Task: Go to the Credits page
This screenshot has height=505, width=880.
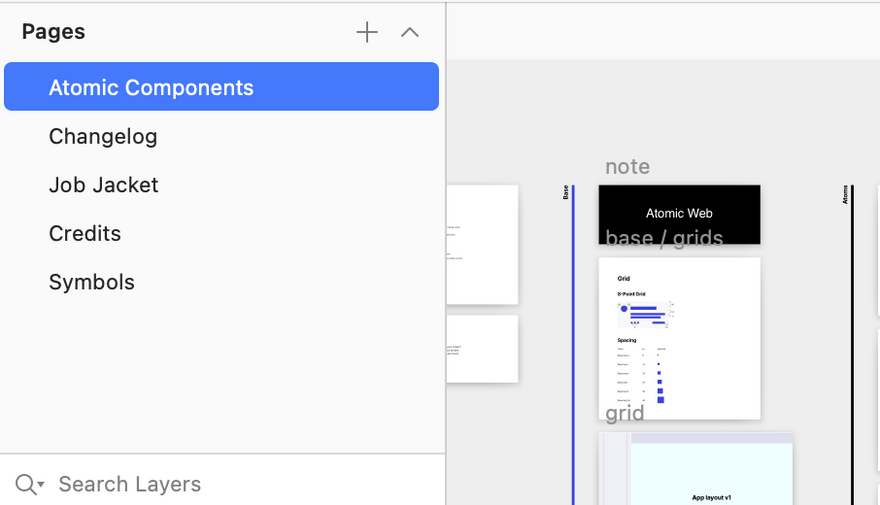Action: [85, 233]
